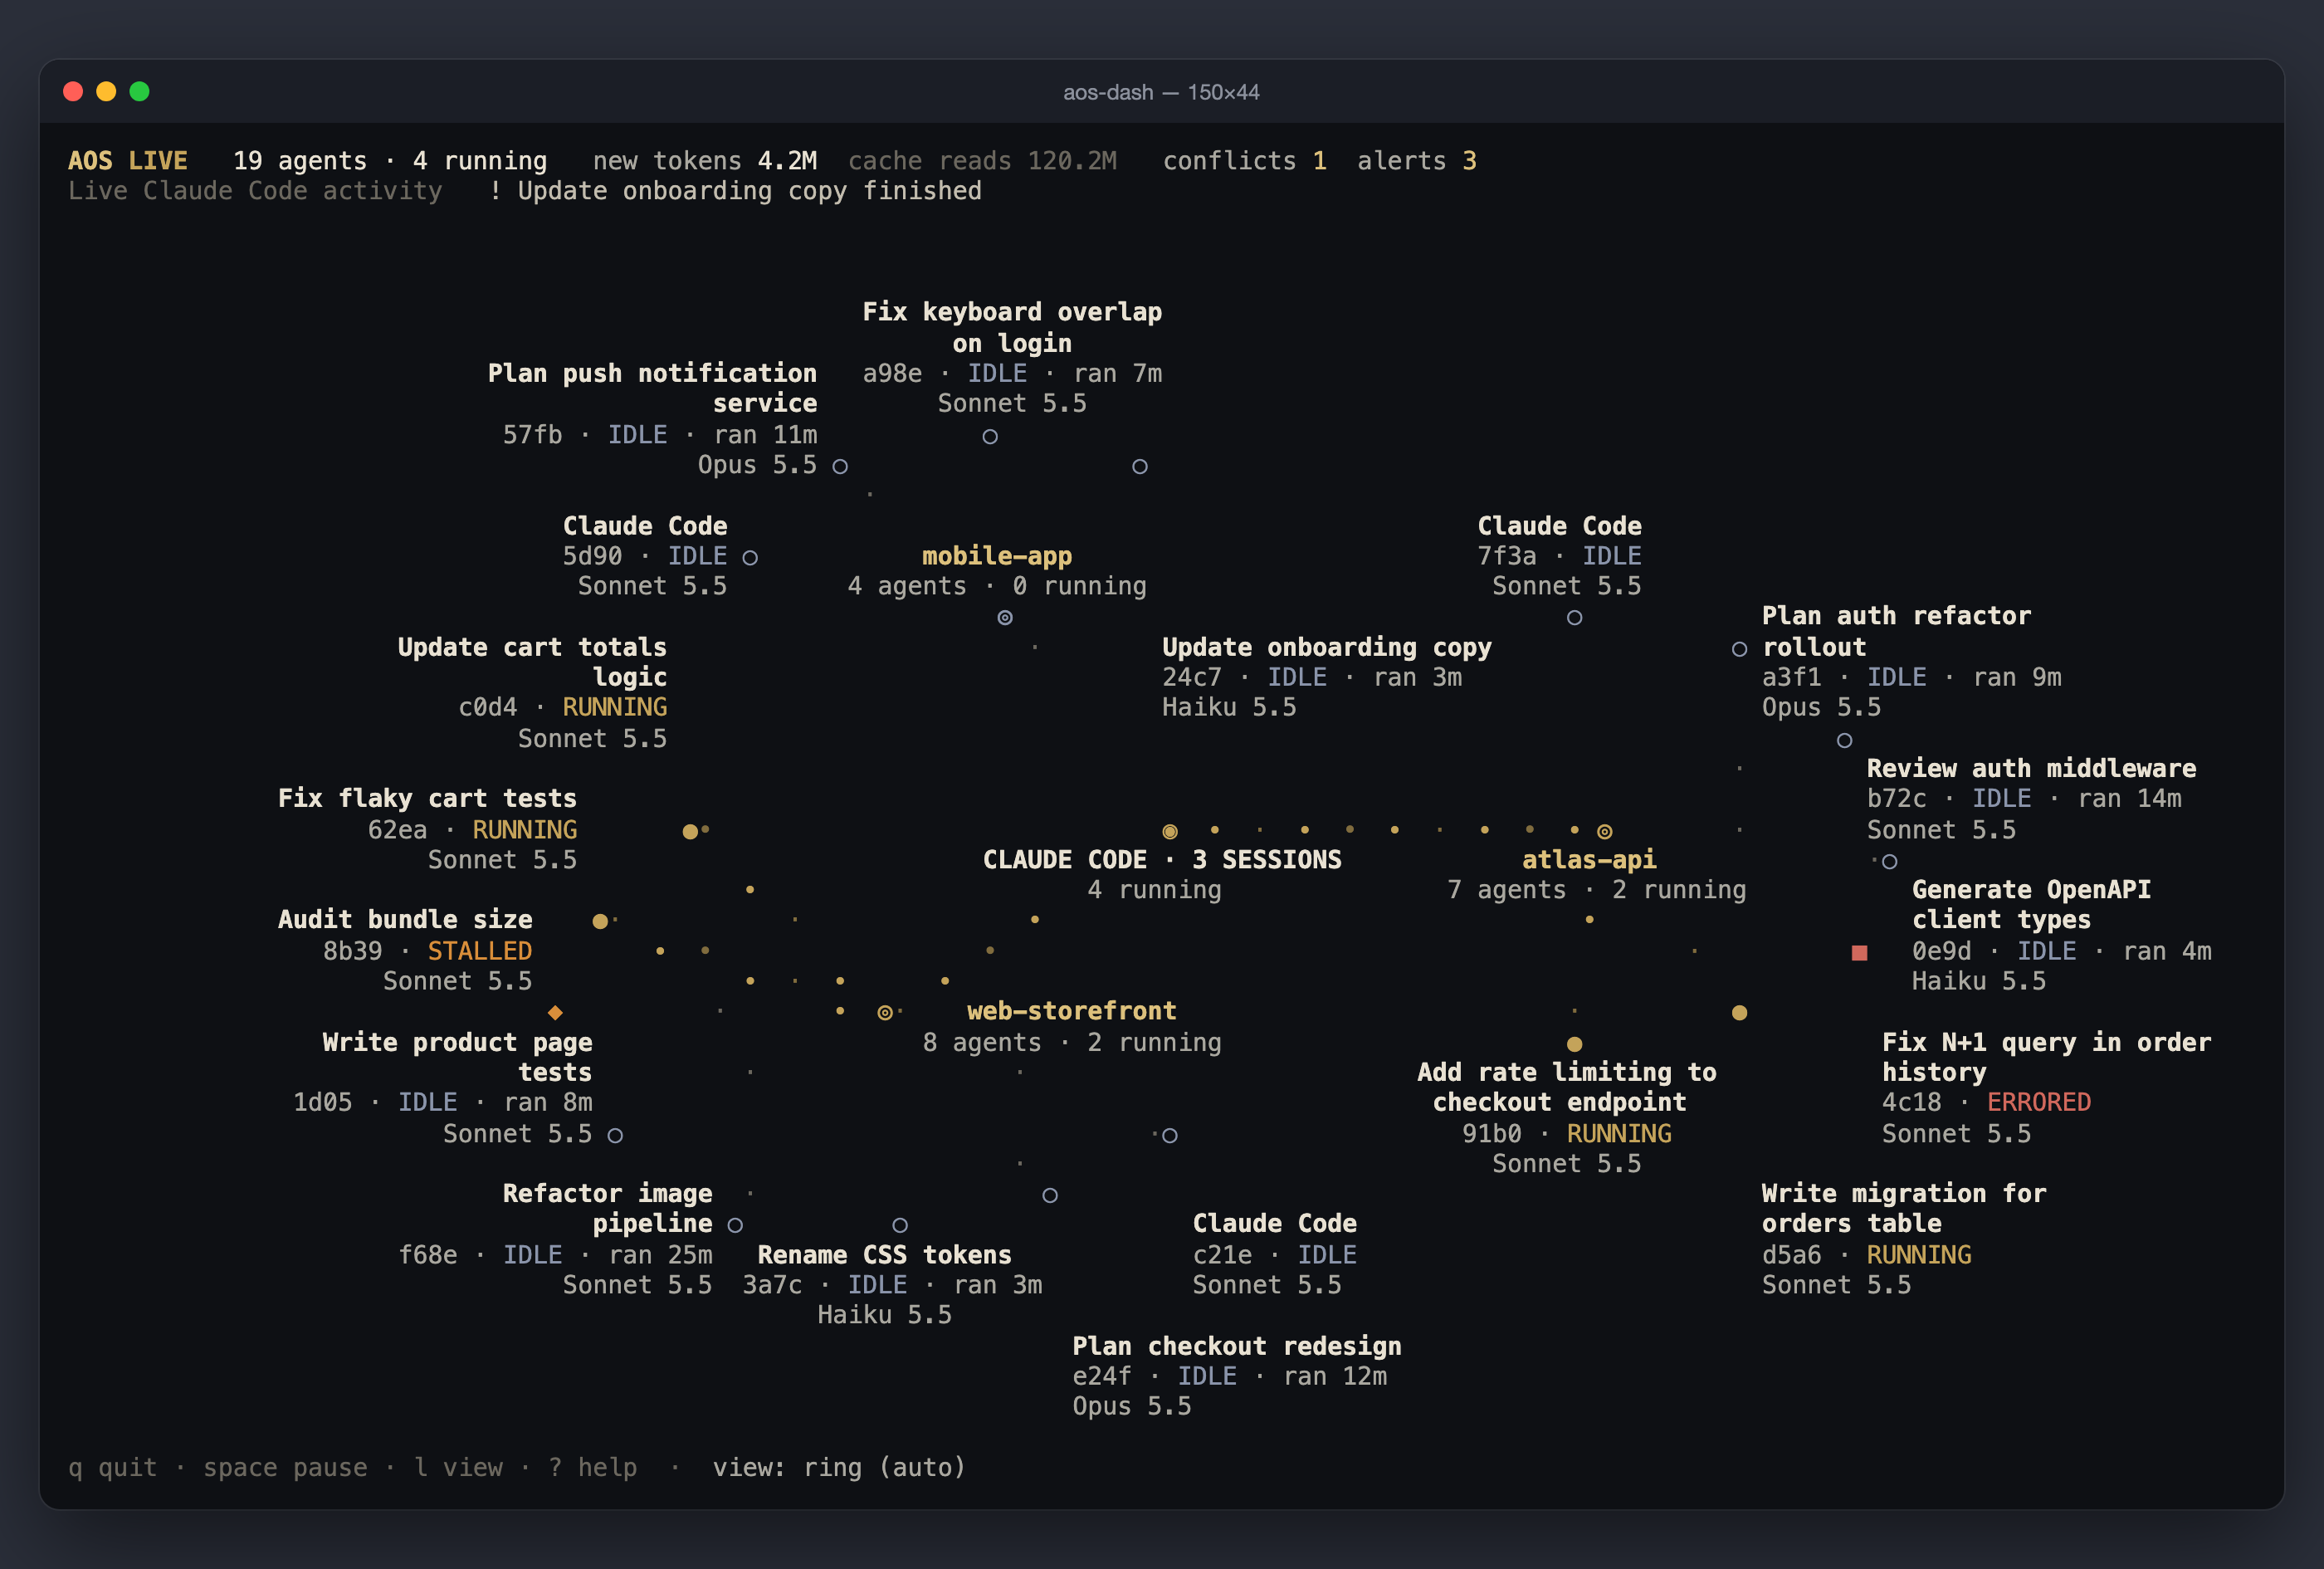Click the idle circle below 7f3a Sonnet 5.5
Screen dimensions: 2324x1569
click(1574, 618)
